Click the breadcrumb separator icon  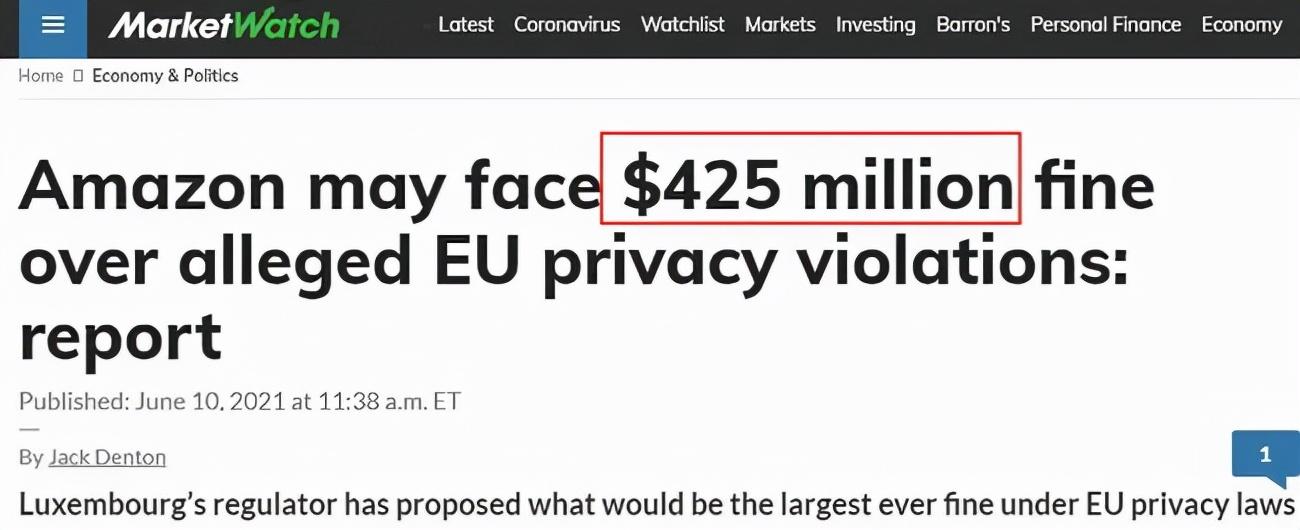78,76
